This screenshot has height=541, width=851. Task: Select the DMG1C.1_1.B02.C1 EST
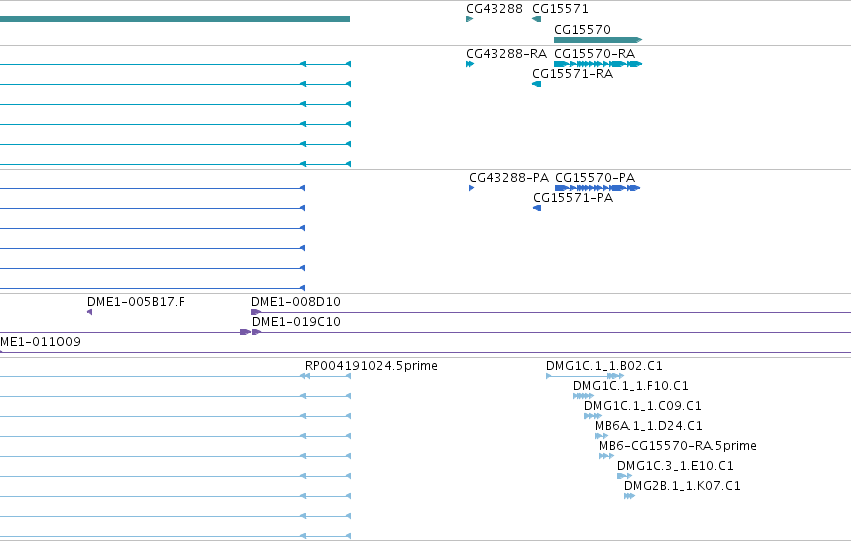(x=585, y=376)
